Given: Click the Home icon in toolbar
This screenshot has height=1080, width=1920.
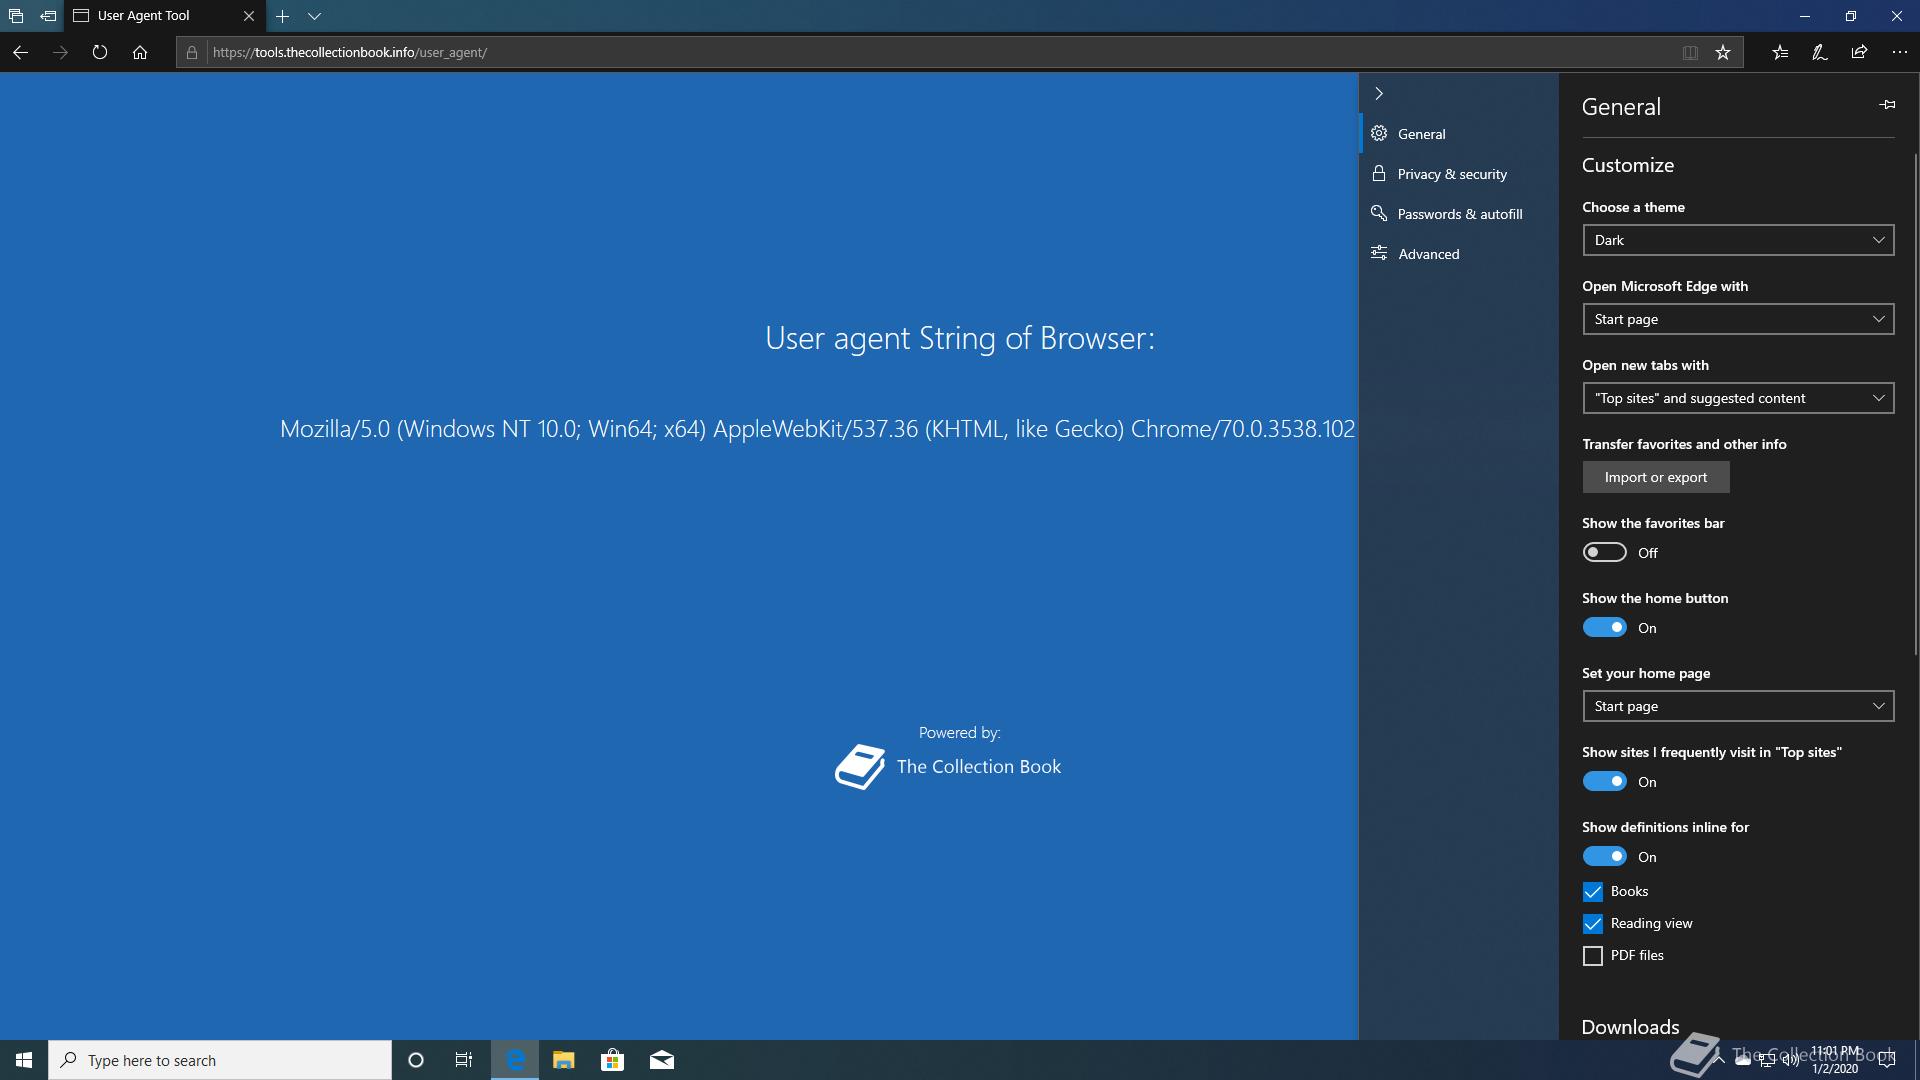Looking at the screenshot, I should click(x=140, y=52).
